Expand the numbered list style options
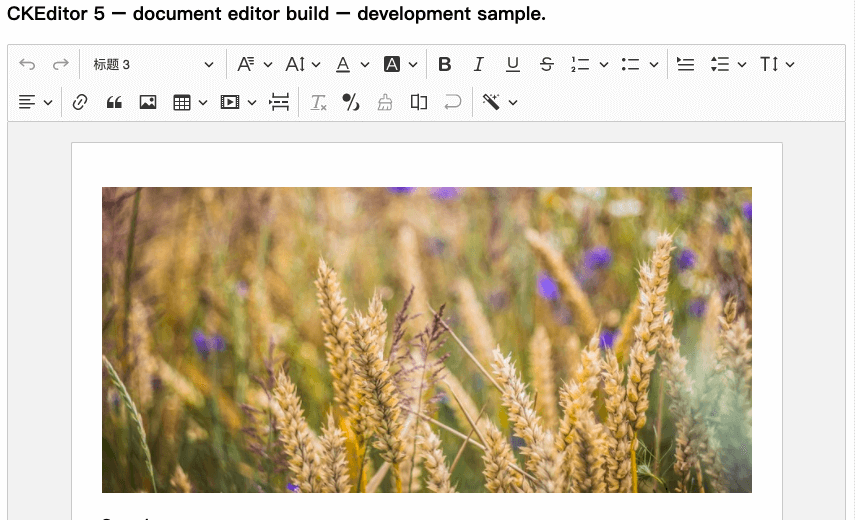The height and width of the screenshot is (520, 855). click(604, 64)
